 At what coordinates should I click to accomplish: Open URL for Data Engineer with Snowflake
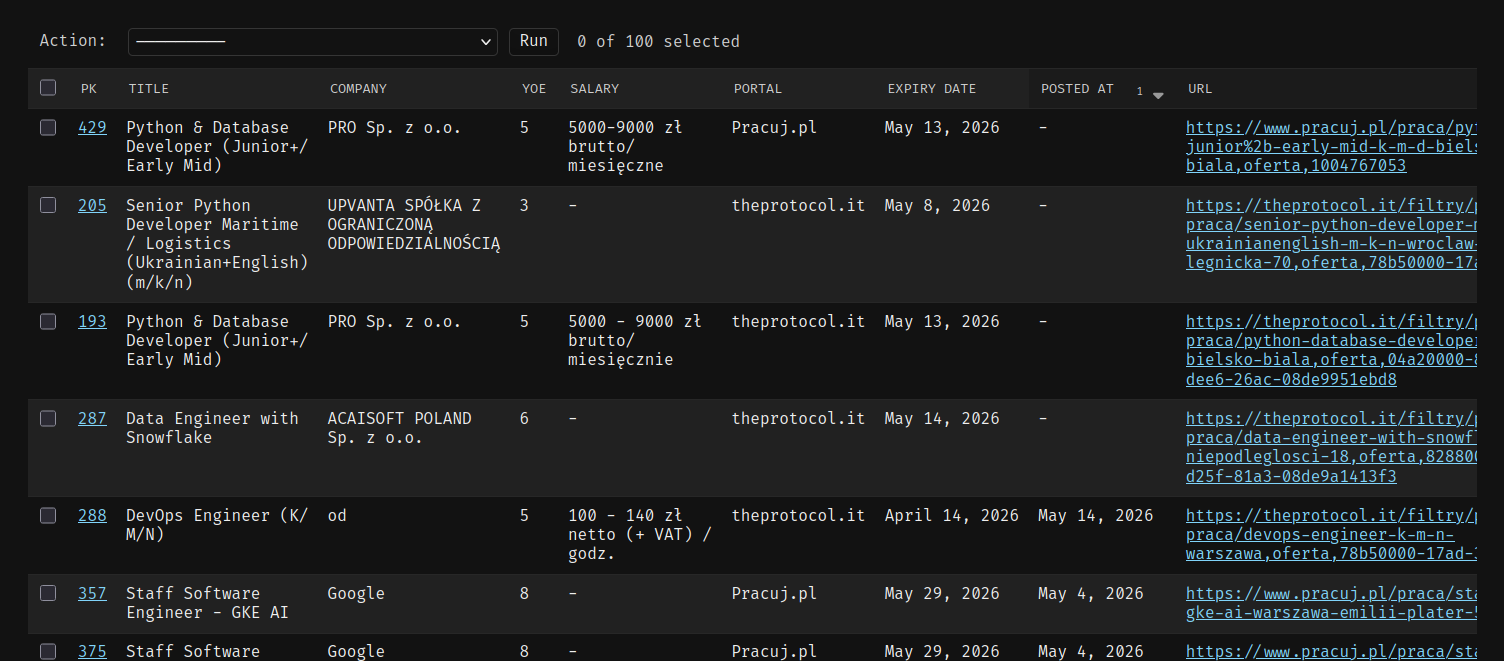pos(1331,447)
